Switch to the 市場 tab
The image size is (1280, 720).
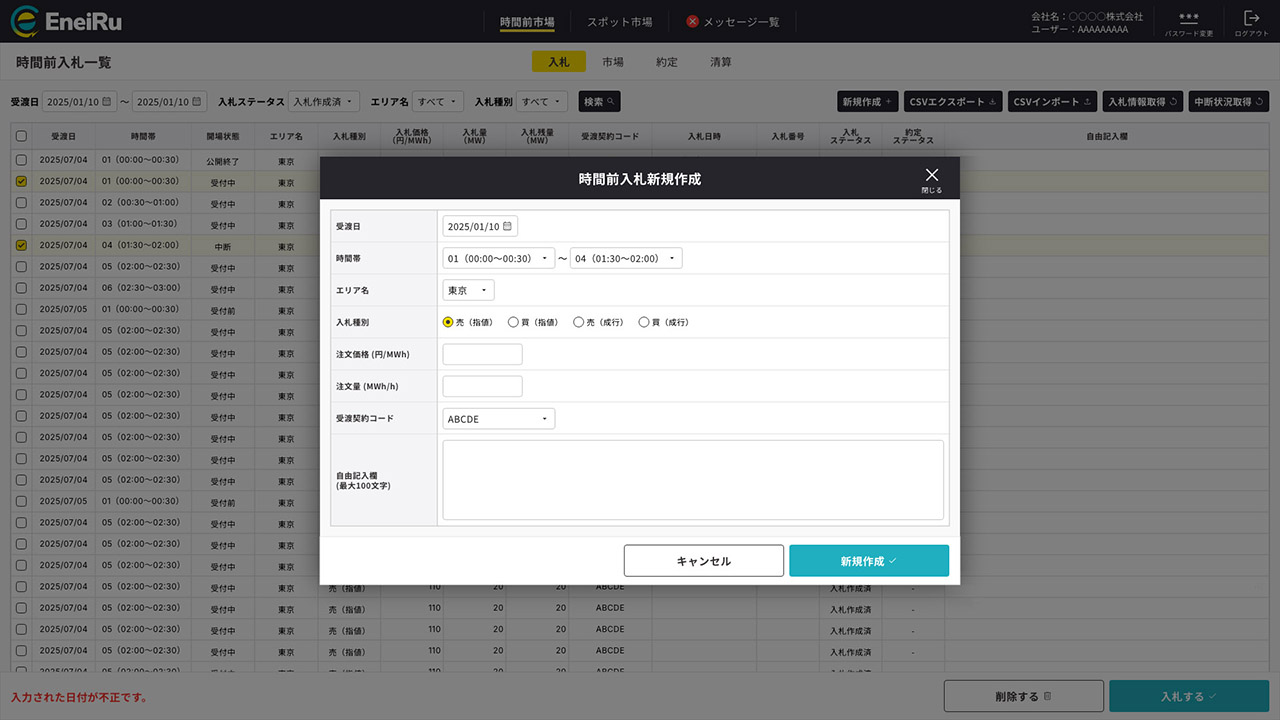tap(612, 62)
